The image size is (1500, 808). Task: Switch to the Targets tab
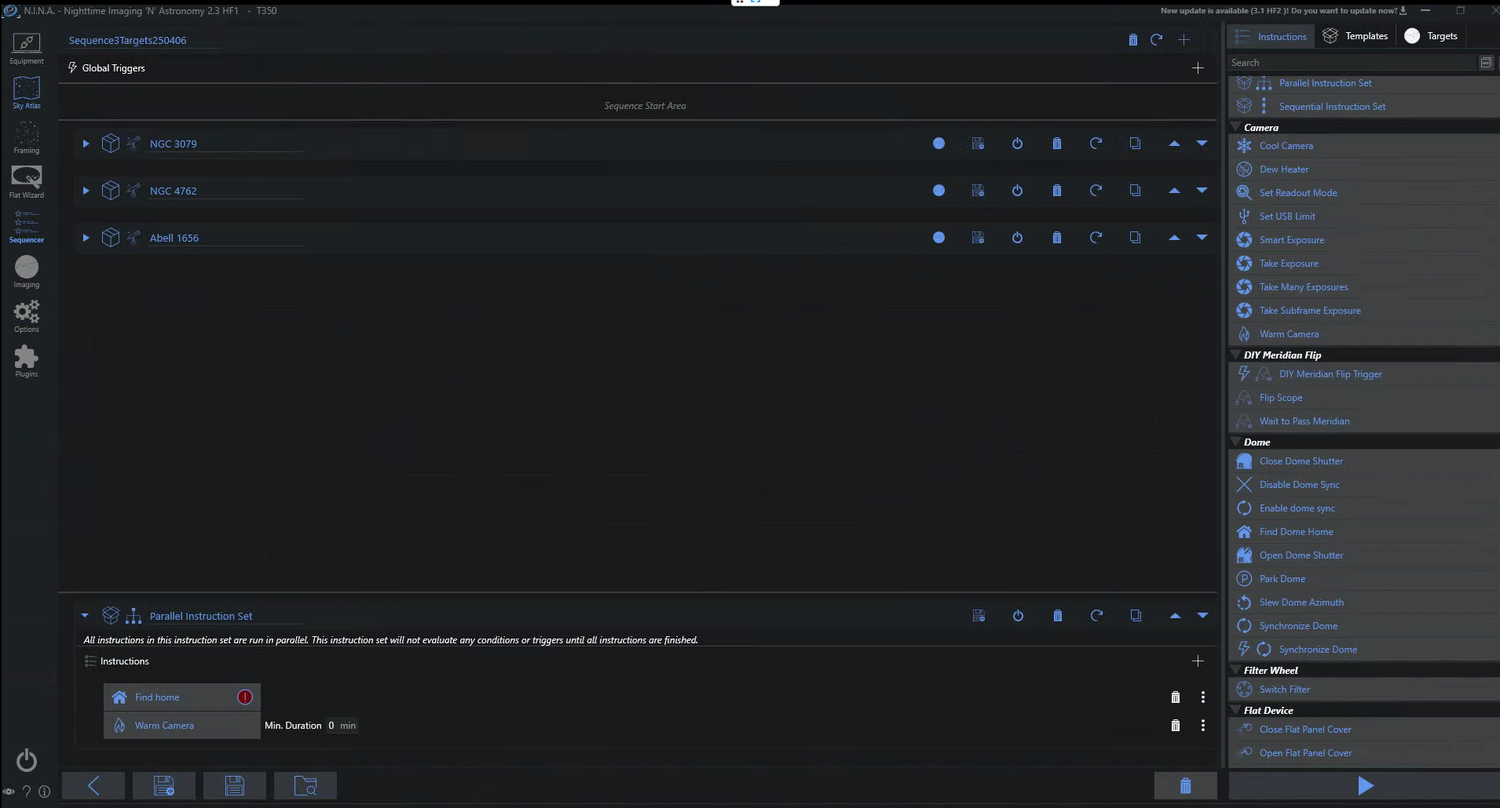(1431, 36)
